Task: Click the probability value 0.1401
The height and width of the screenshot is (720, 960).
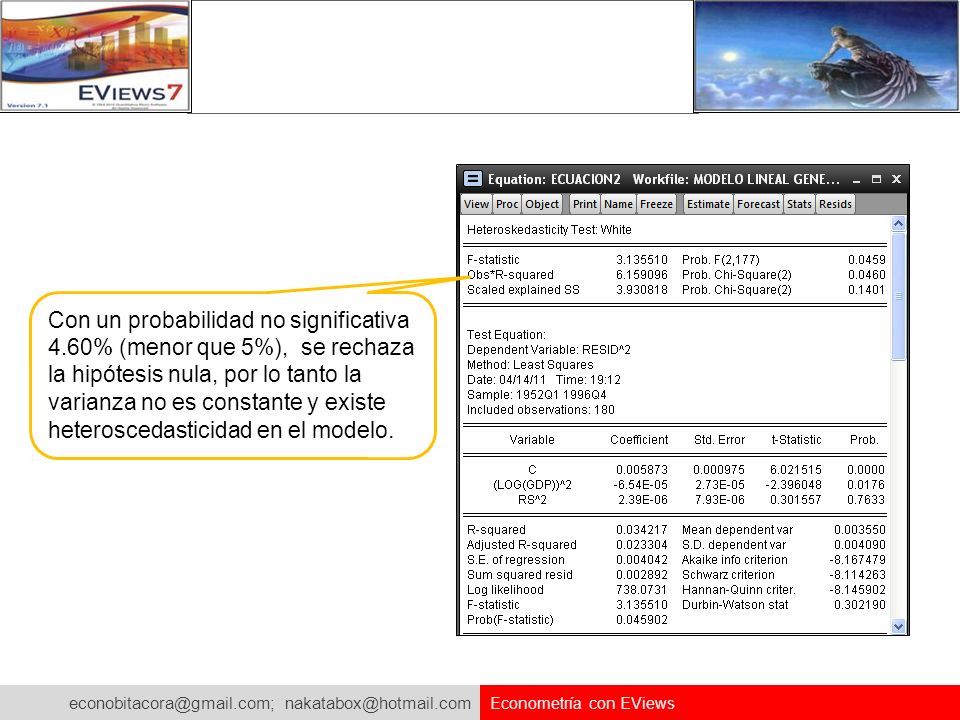Action: tap(866, 290)
